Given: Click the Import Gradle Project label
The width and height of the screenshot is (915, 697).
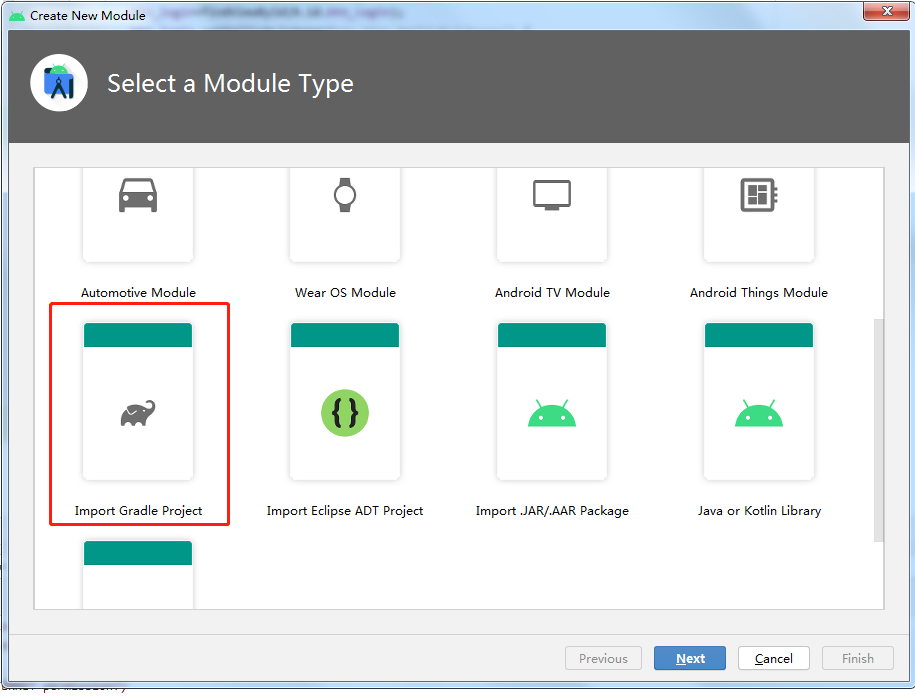Looking at the screenshot, I should click(x=138, y=511).
